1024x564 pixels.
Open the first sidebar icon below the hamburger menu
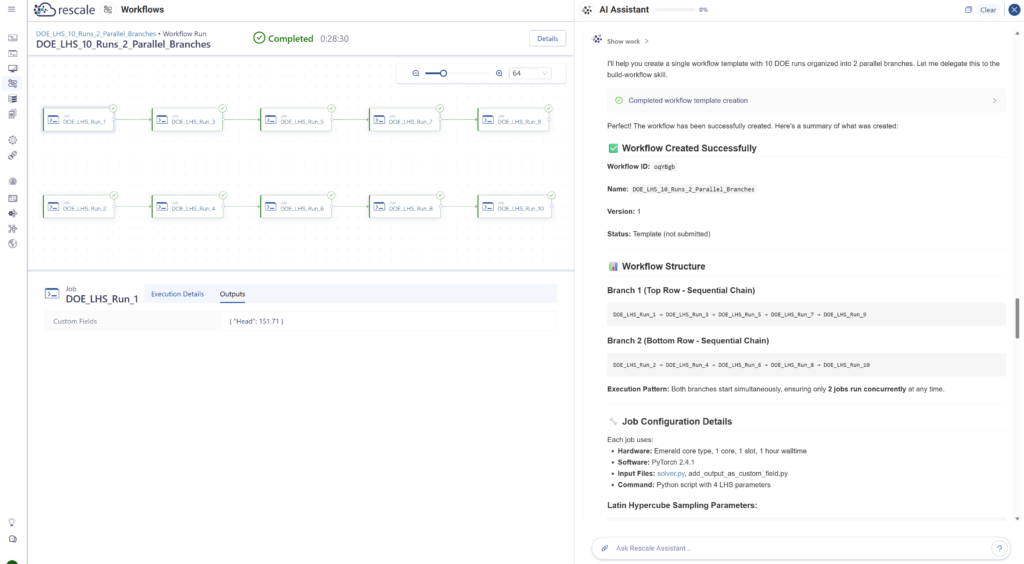coord(12,38)
